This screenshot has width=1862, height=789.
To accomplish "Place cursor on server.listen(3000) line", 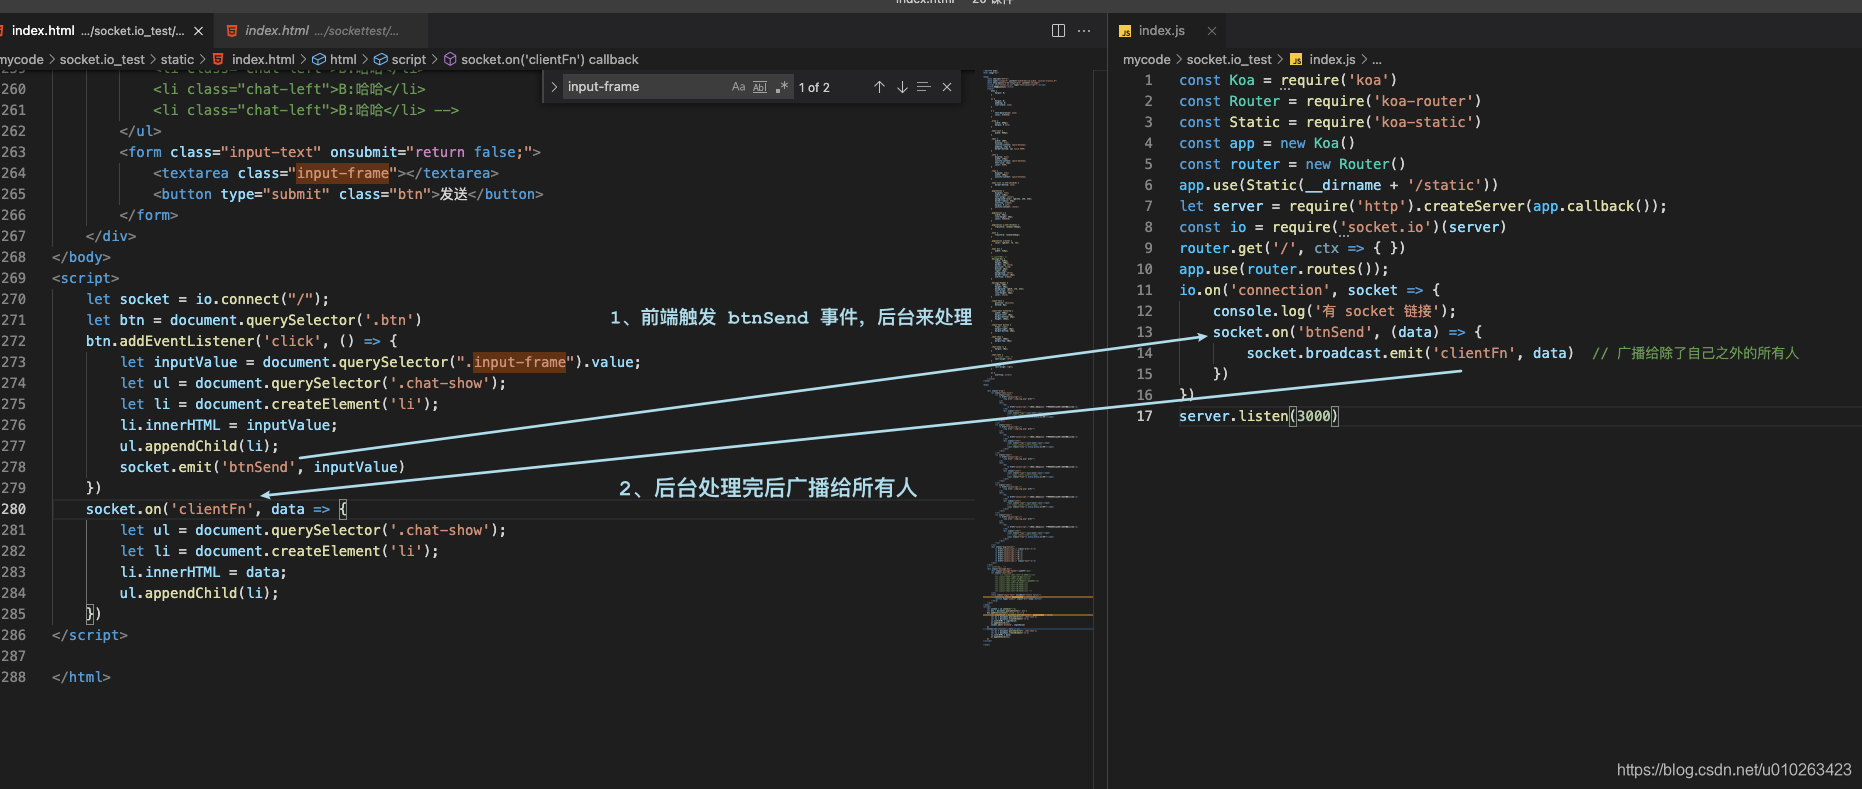I will tap(1258, 416).
